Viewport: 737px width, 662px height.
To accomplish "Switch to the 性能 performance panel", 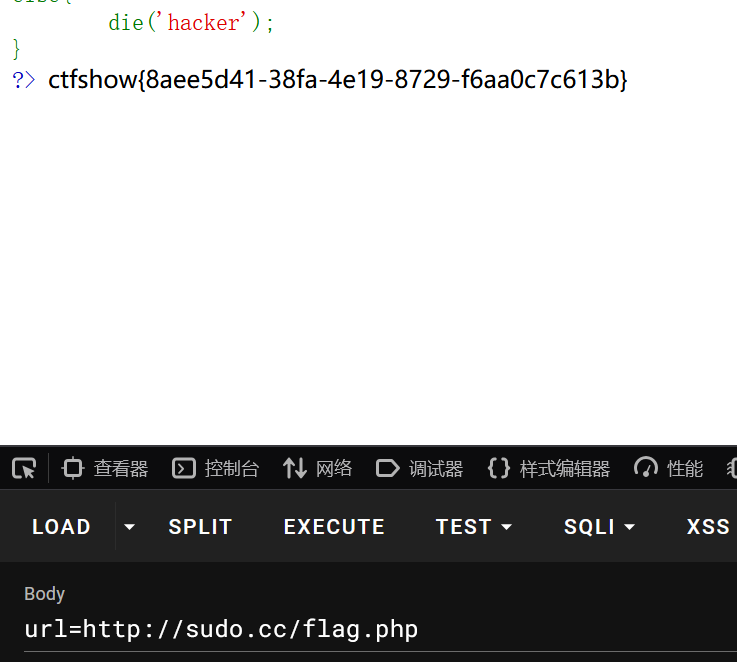I will (x=669, y=468).
